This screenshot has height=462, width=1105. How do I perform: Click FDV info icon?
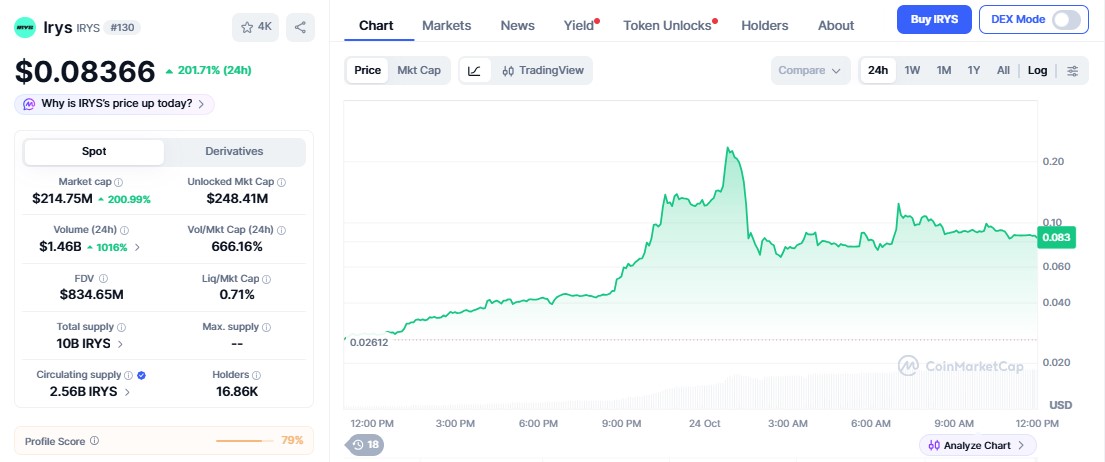103,279
